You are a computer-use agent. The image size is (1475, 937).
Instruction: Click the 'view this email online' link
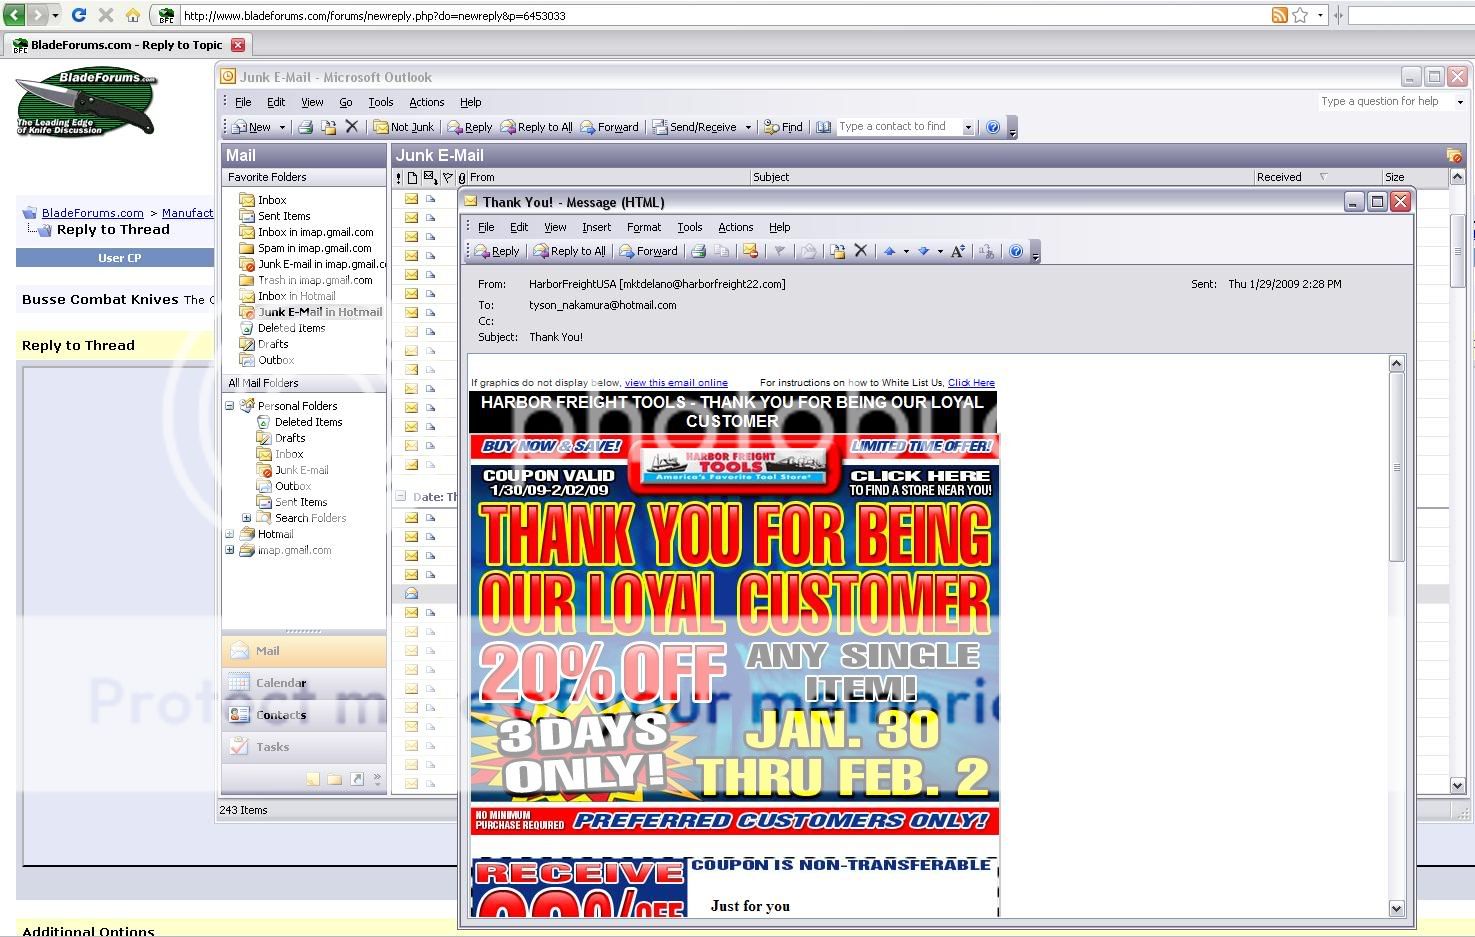[x=676, y=383]
